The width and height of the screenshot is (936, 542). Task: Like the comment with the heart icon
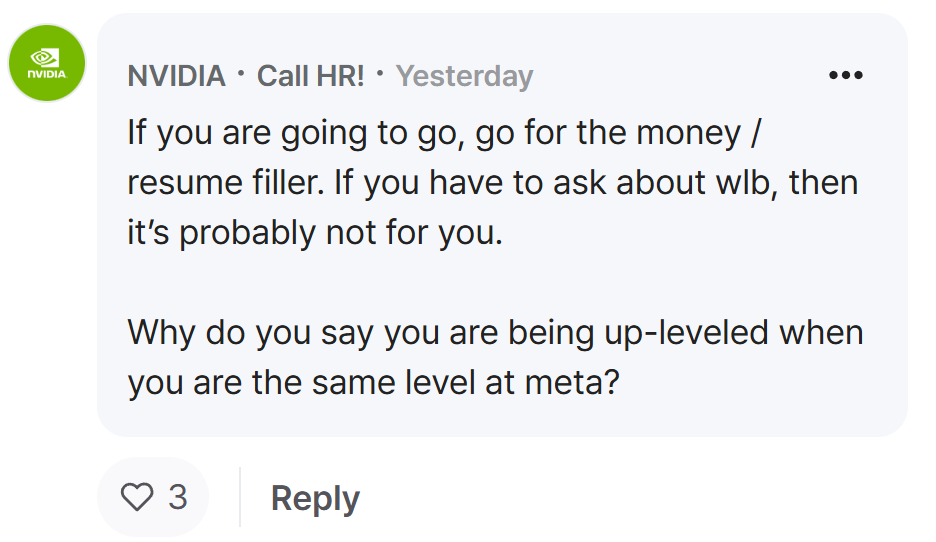coord(137,497)
